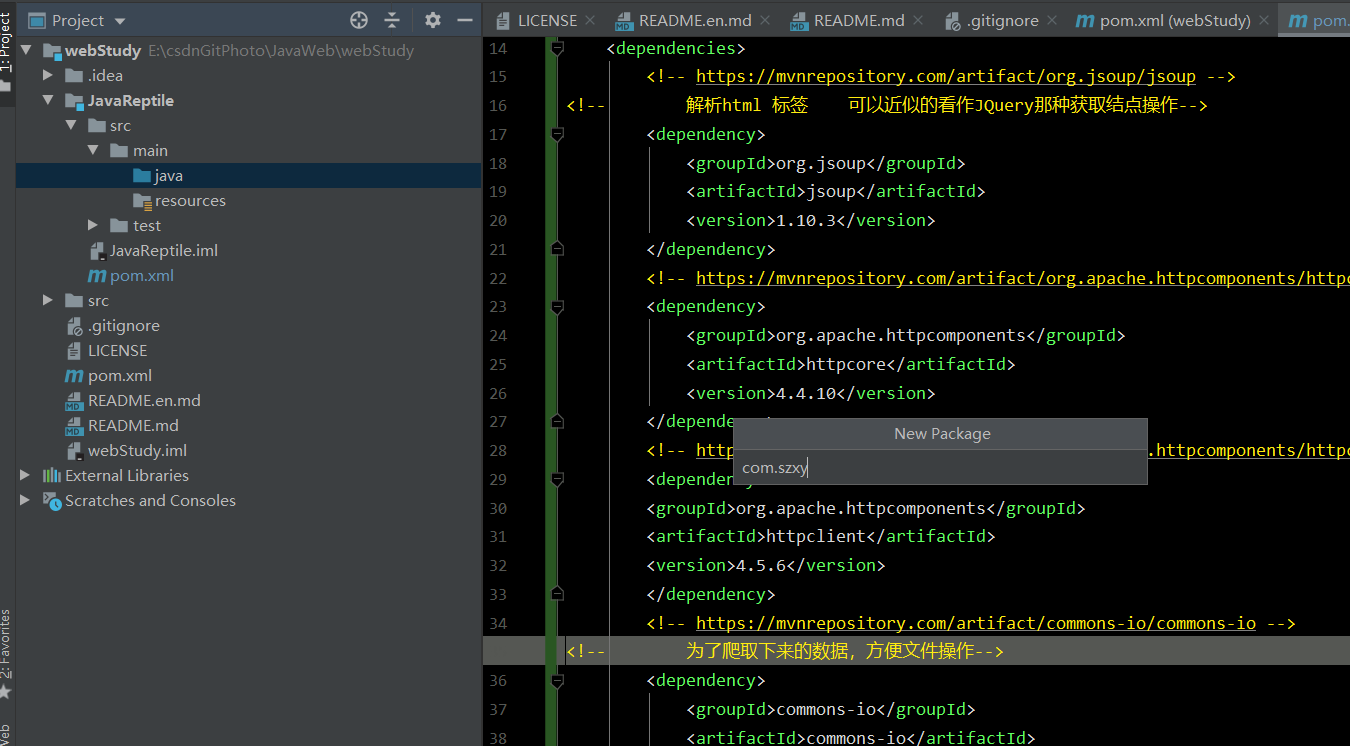The image size is (1350, 746).
Task: Click the JavaReptile.iml file icon
Action: 97,251
